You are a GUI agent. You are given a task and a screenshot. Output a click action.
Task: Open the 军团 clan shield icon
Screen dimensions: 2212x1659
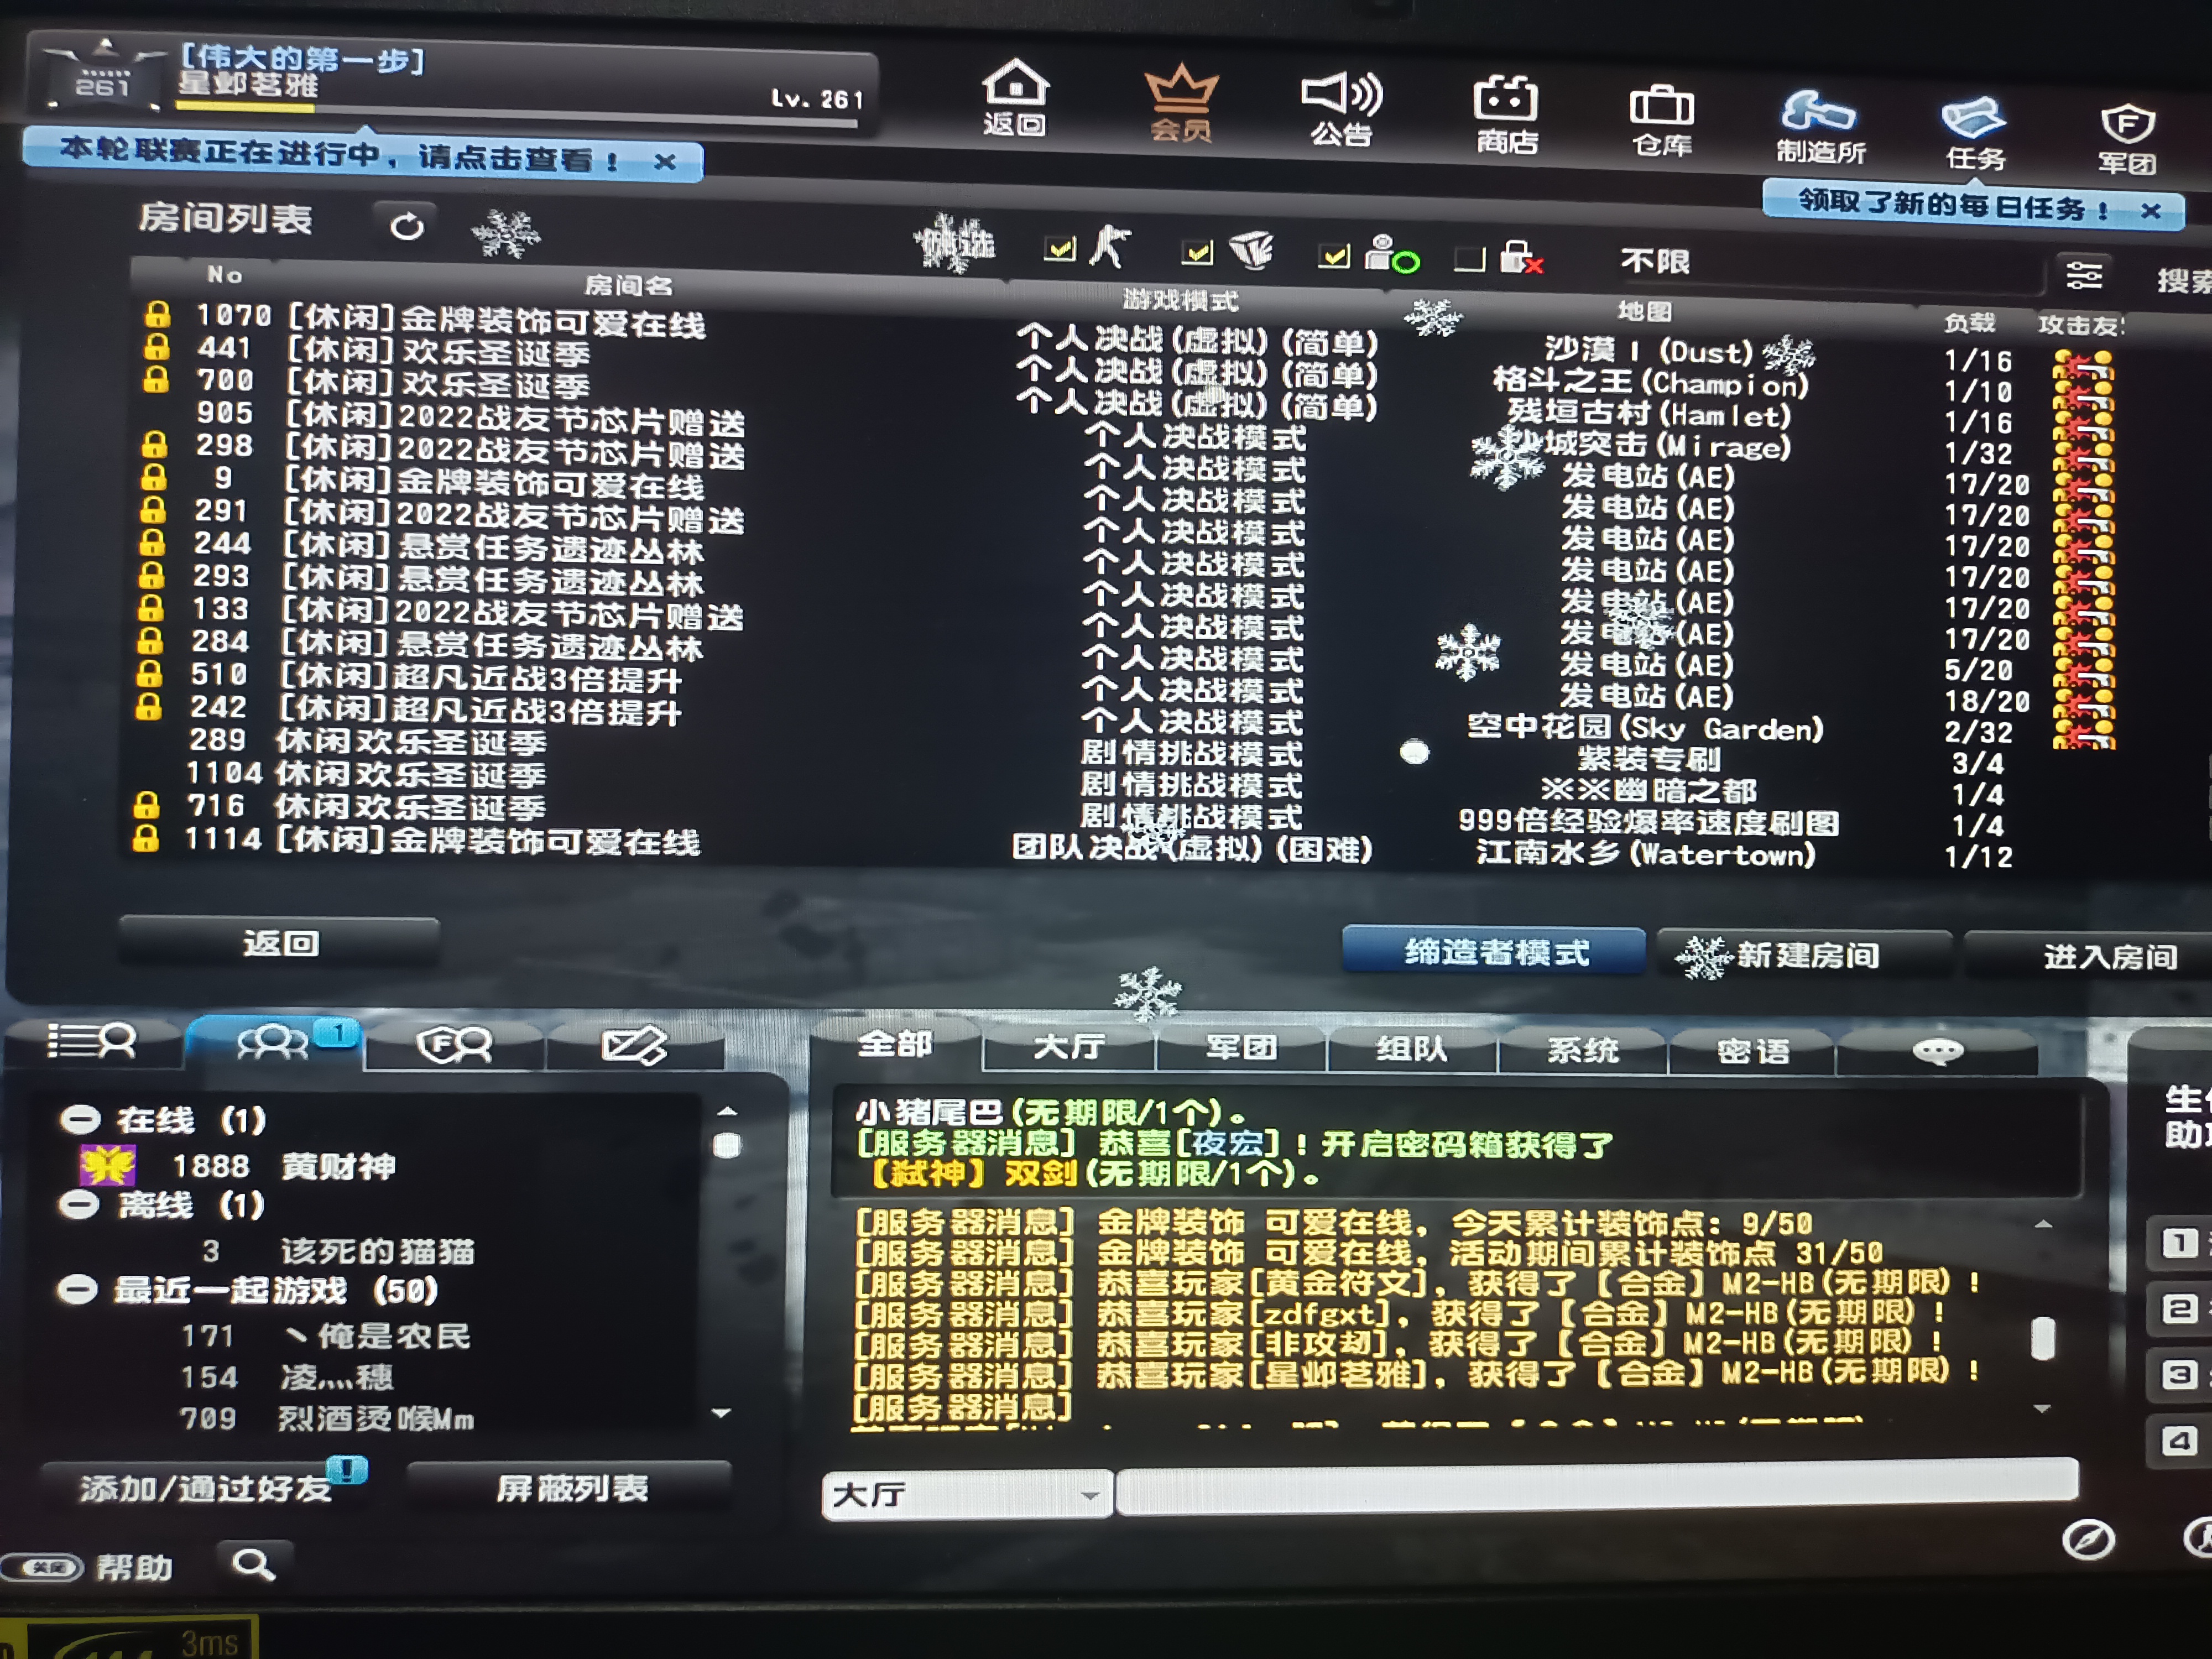pyautogui.click(x=2127, y=140)
